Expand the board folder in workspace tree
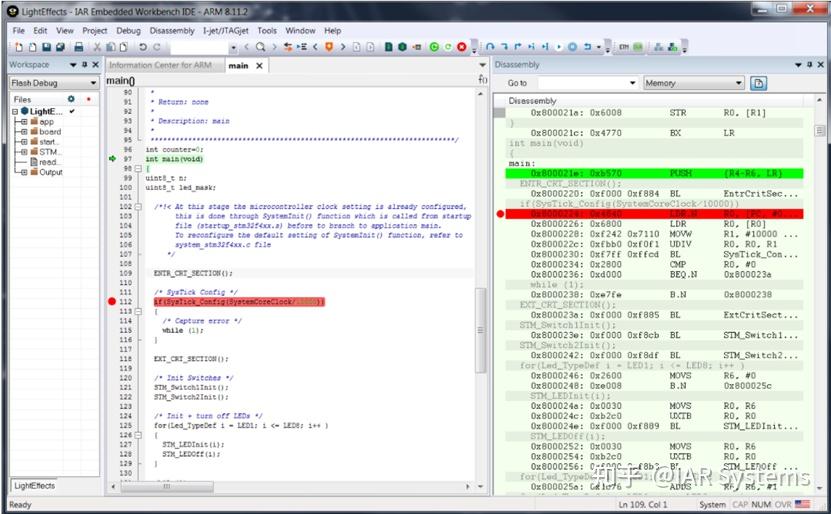 point(24,132)
